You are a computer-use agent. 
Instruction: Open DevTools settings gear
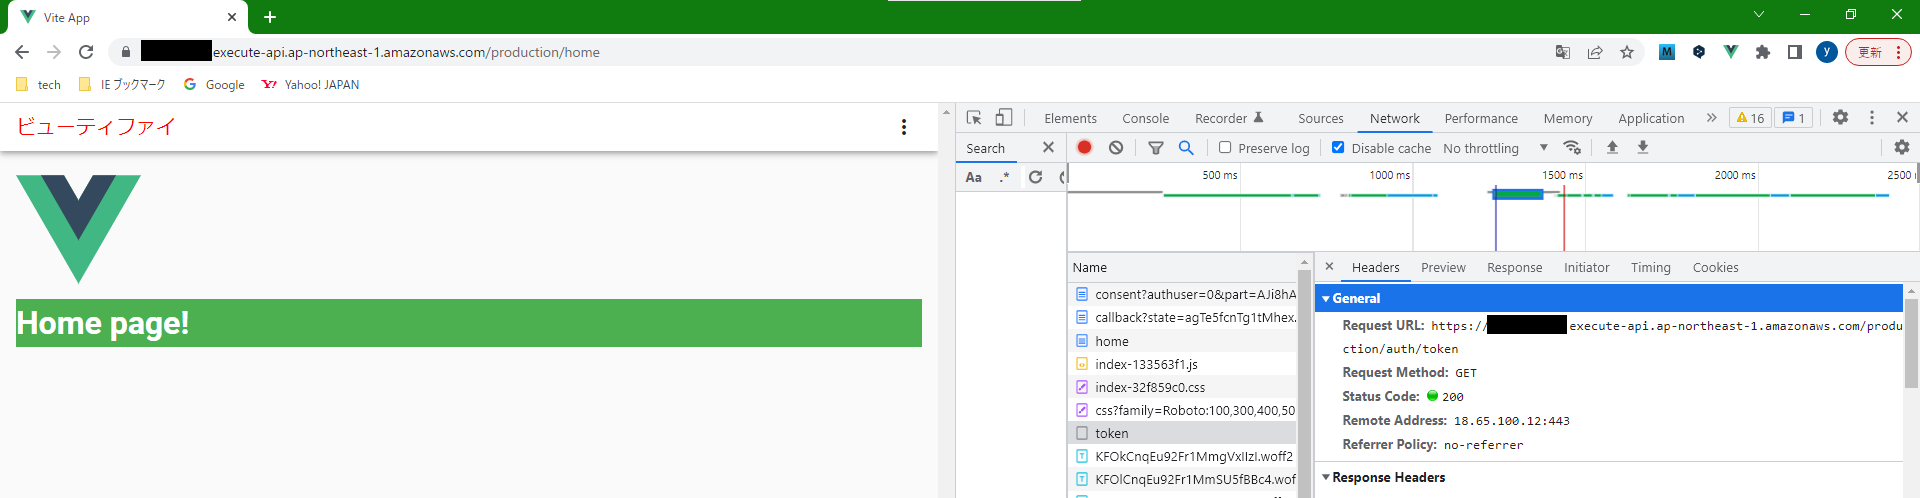(1840, 117)
